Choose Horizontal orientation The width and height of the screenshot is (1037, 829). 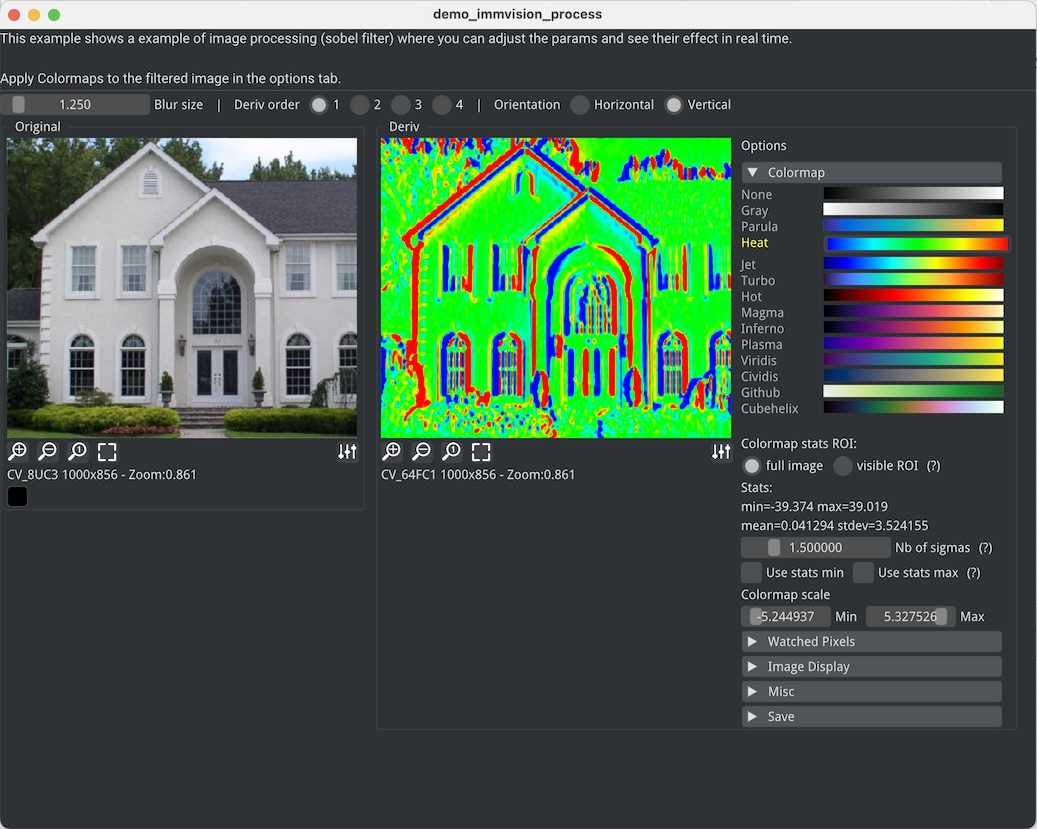click(x=581, y=104)
